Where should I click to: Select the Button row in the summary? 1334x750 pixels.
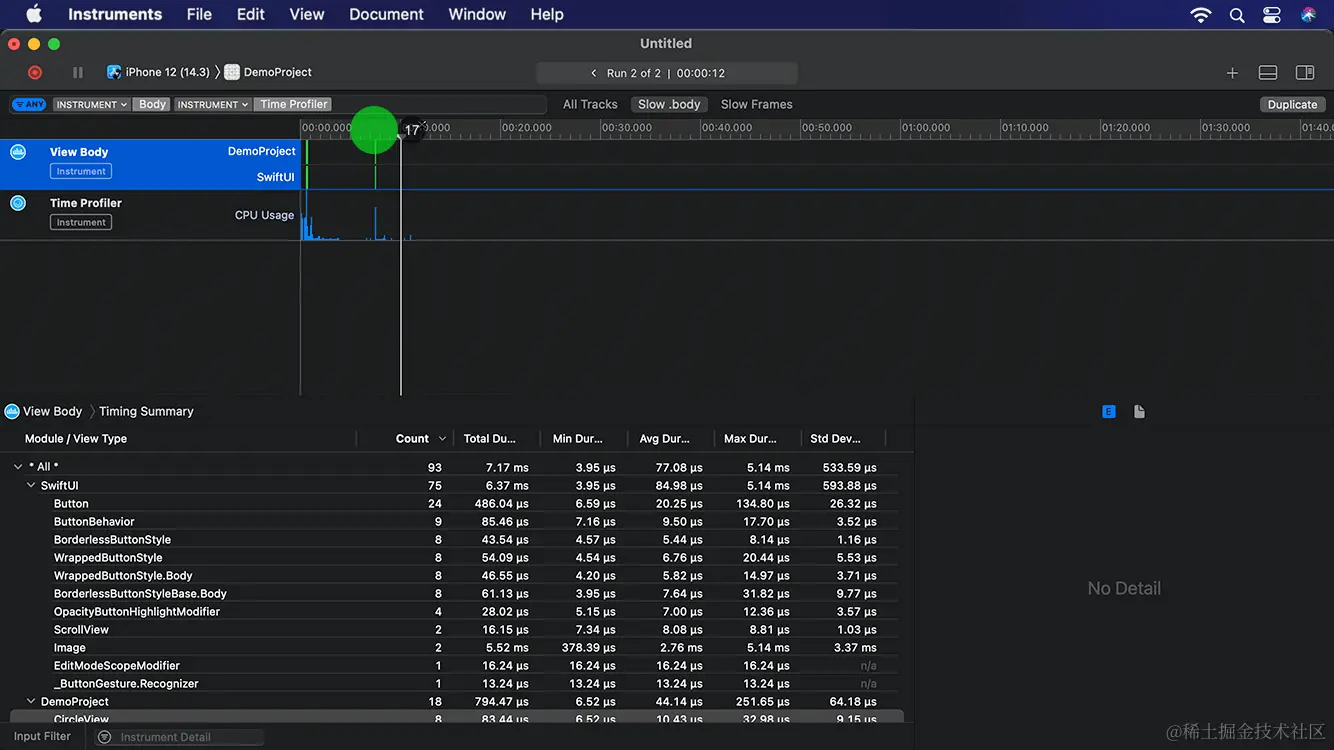455,504
